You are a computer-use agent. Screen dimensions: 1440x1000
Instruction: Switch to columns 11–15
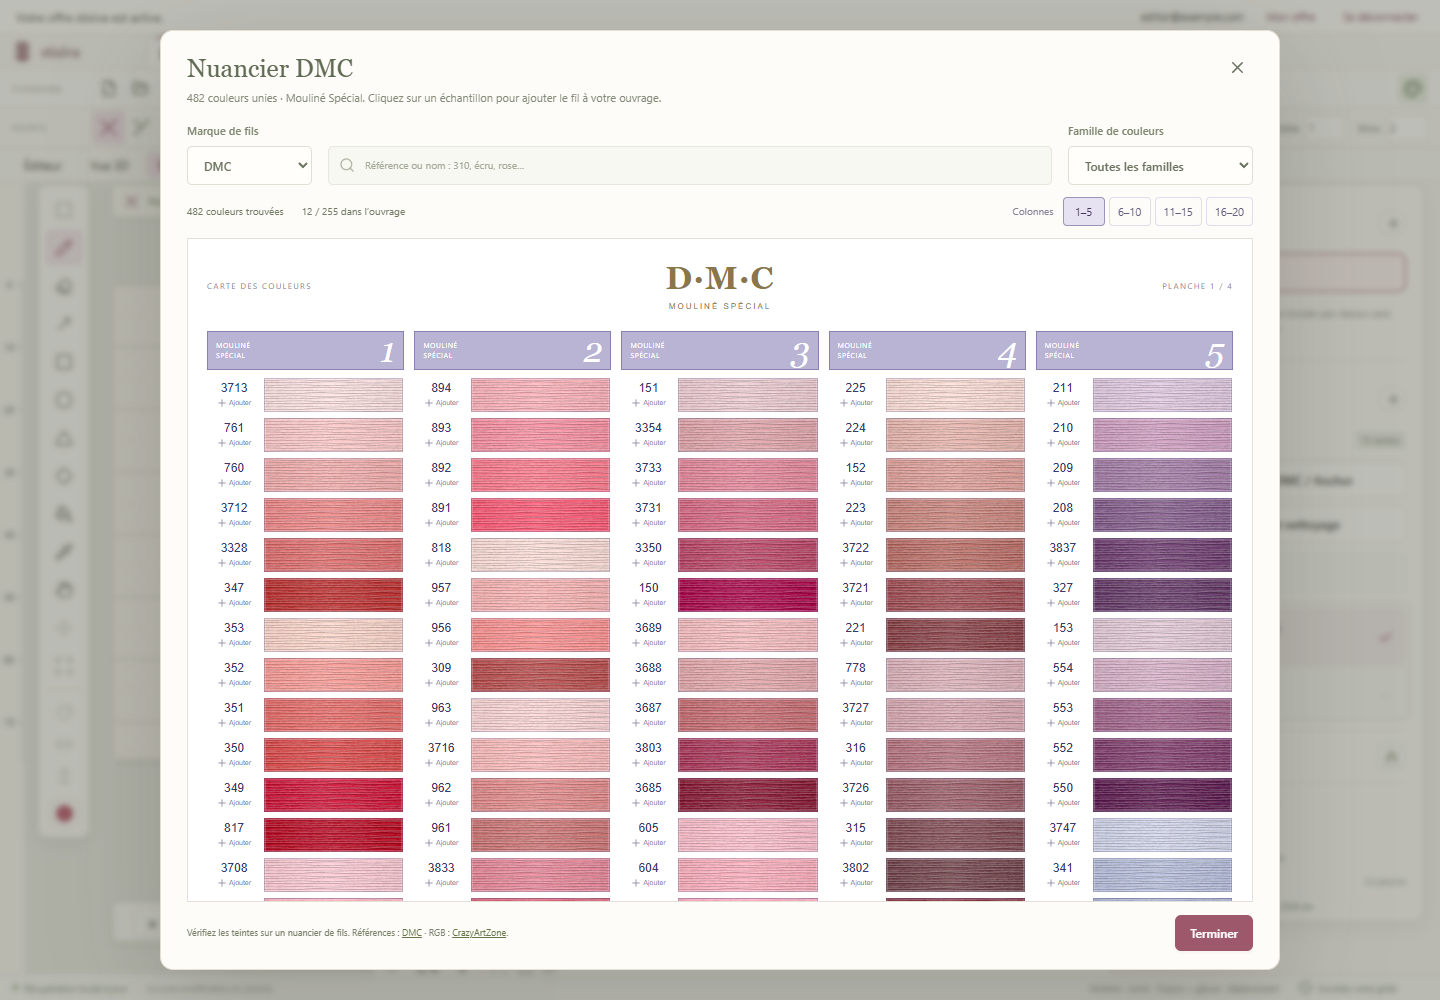(x=1178, y=212)
